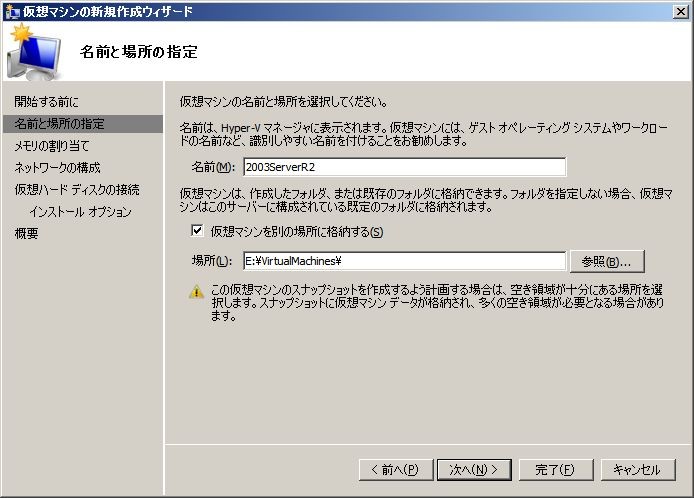Click the 名前(M): label
The image size is (694, 498).
pos(213,167)
